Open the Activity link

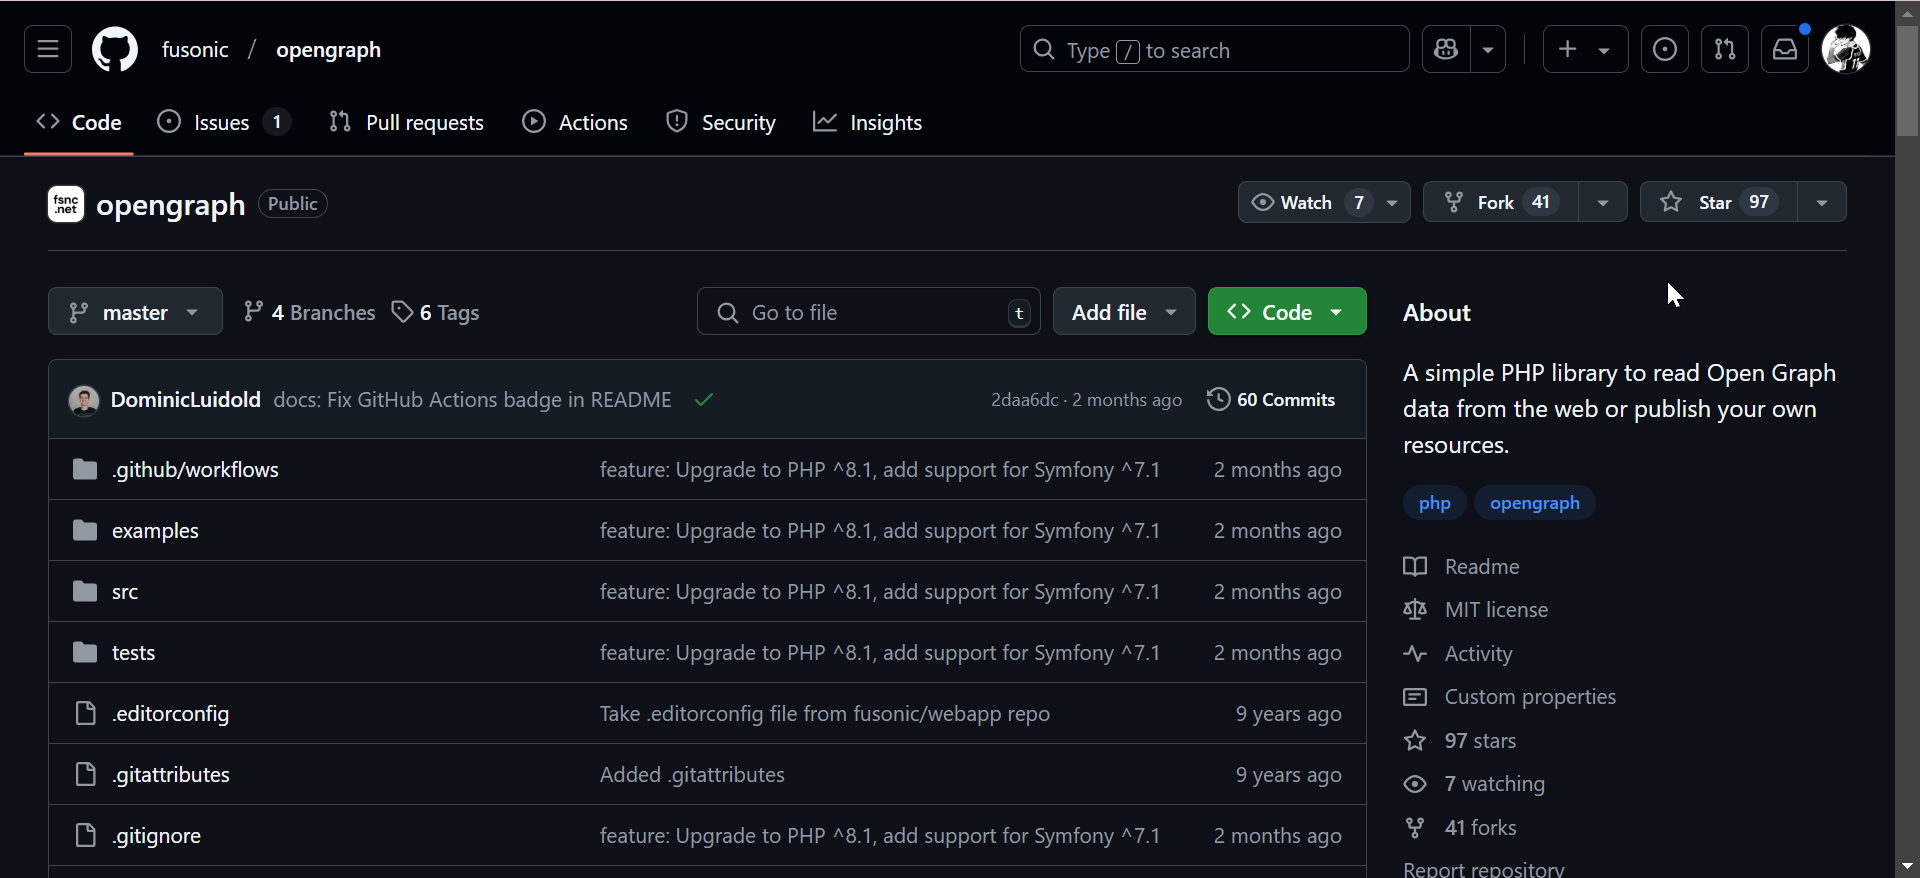point(1458,653)
